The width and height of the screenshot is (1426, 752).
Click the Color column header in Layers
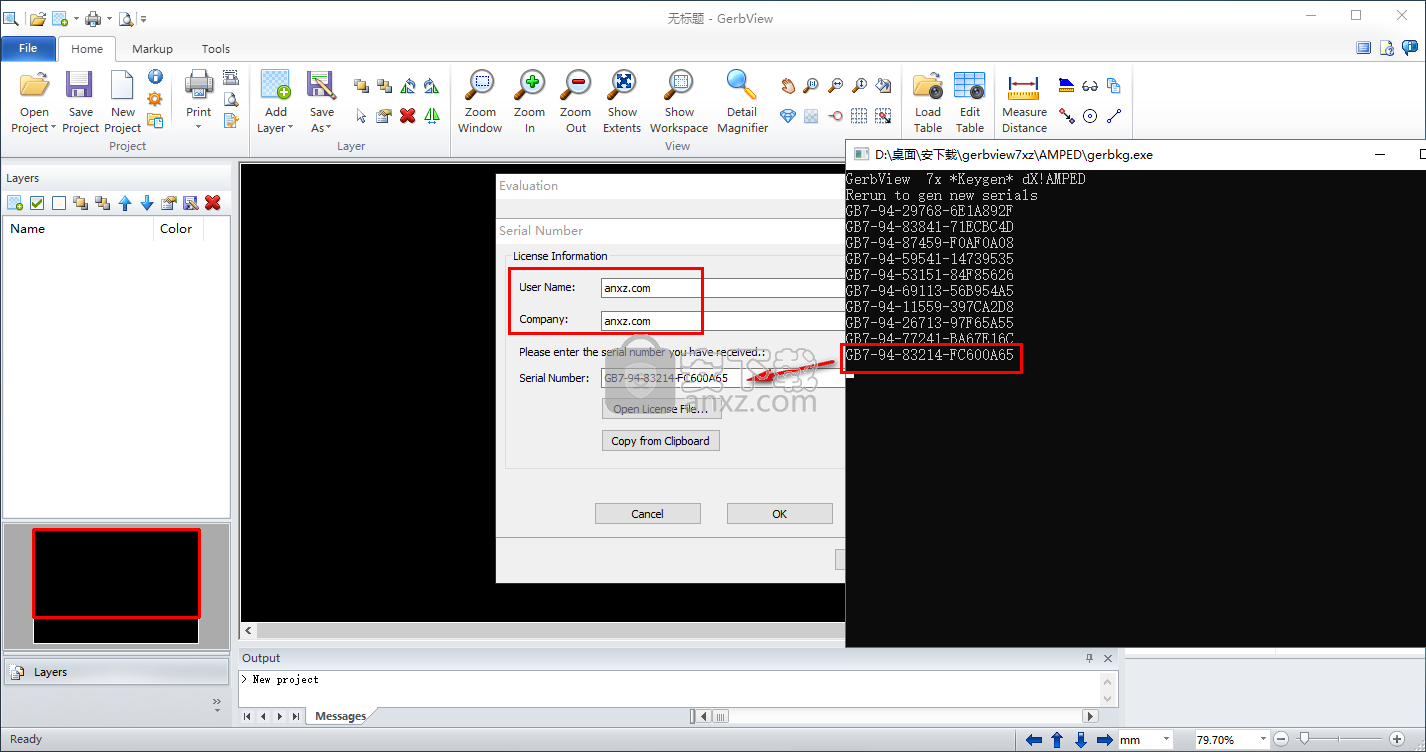pos(178,229)
